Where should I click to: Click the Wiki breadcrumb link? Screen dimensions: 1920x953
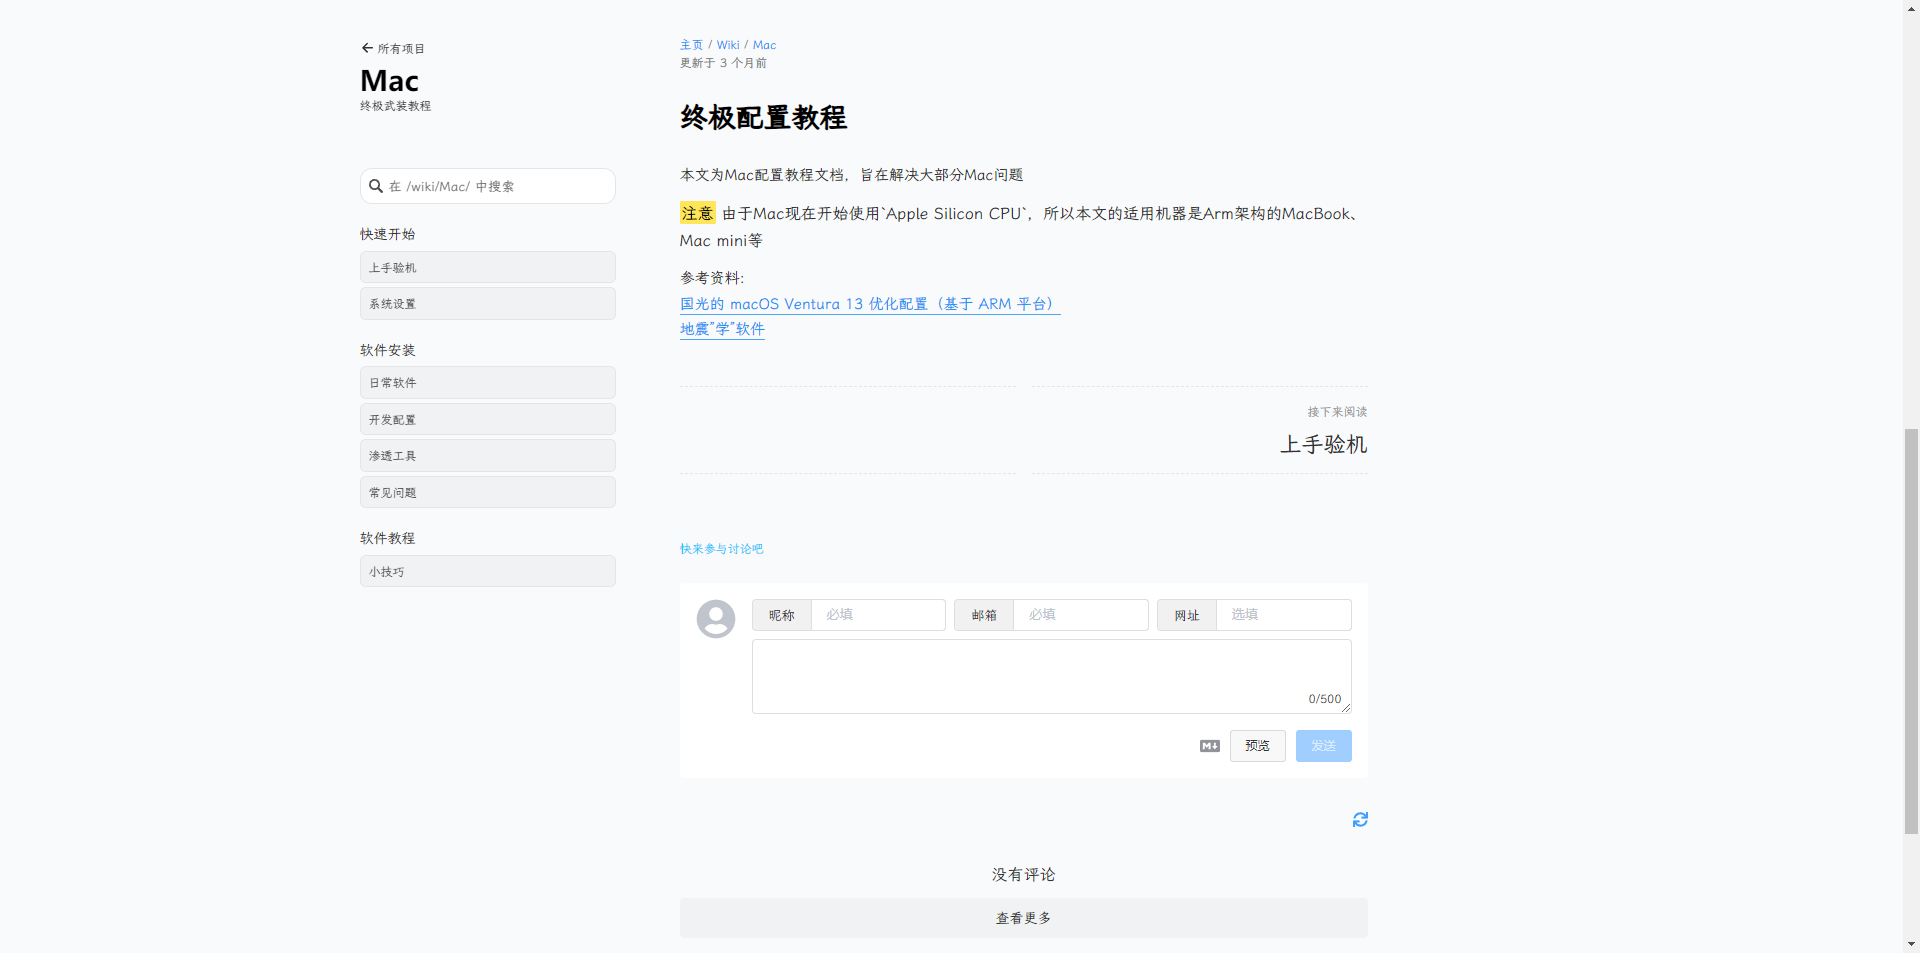[x=728, y=45]
